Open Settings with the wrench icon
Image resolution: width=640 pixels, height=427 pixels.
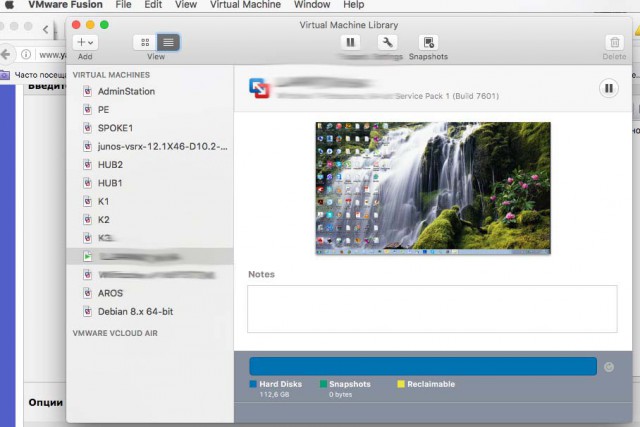387,42
